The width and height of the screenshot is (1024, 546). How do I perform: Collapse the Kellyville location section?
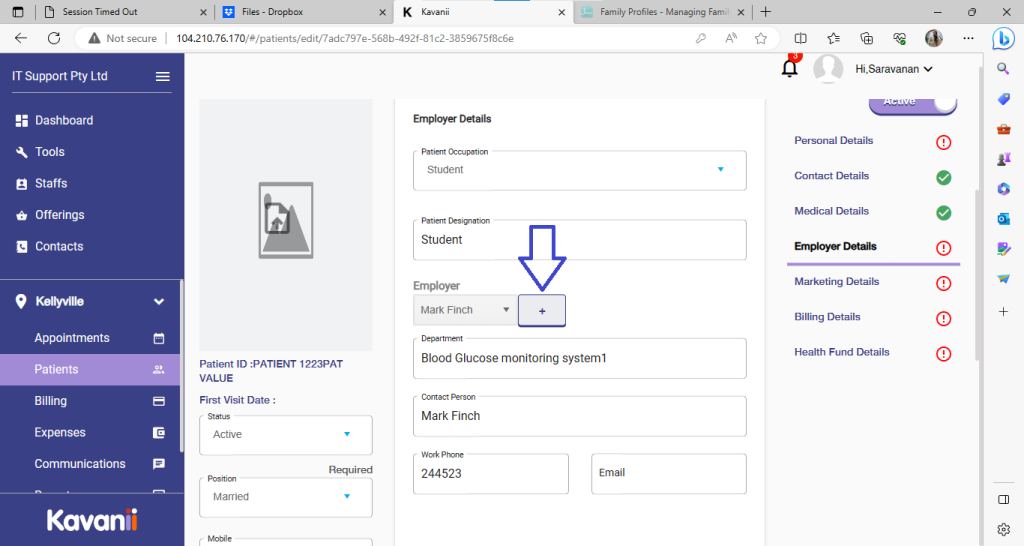(x=158, y=301)
